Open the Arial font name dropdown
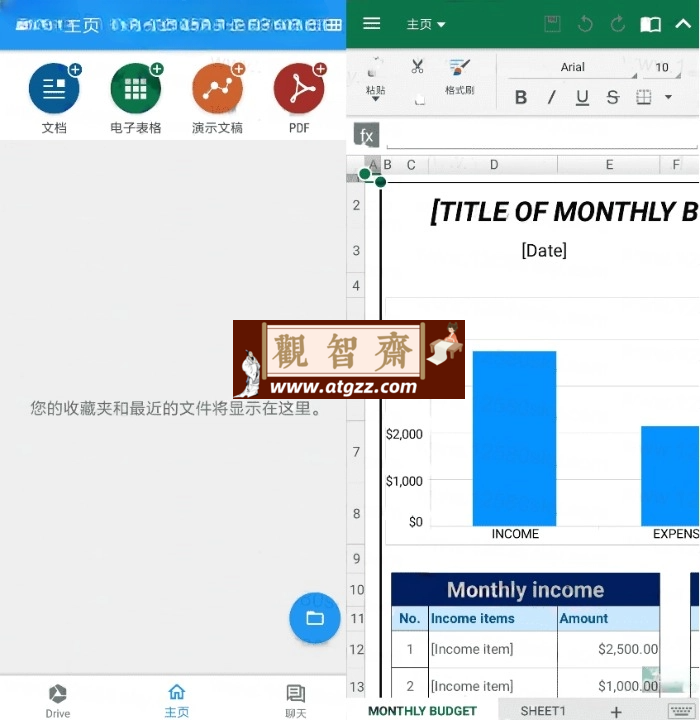The image size is (700, 720). (572, 68)
